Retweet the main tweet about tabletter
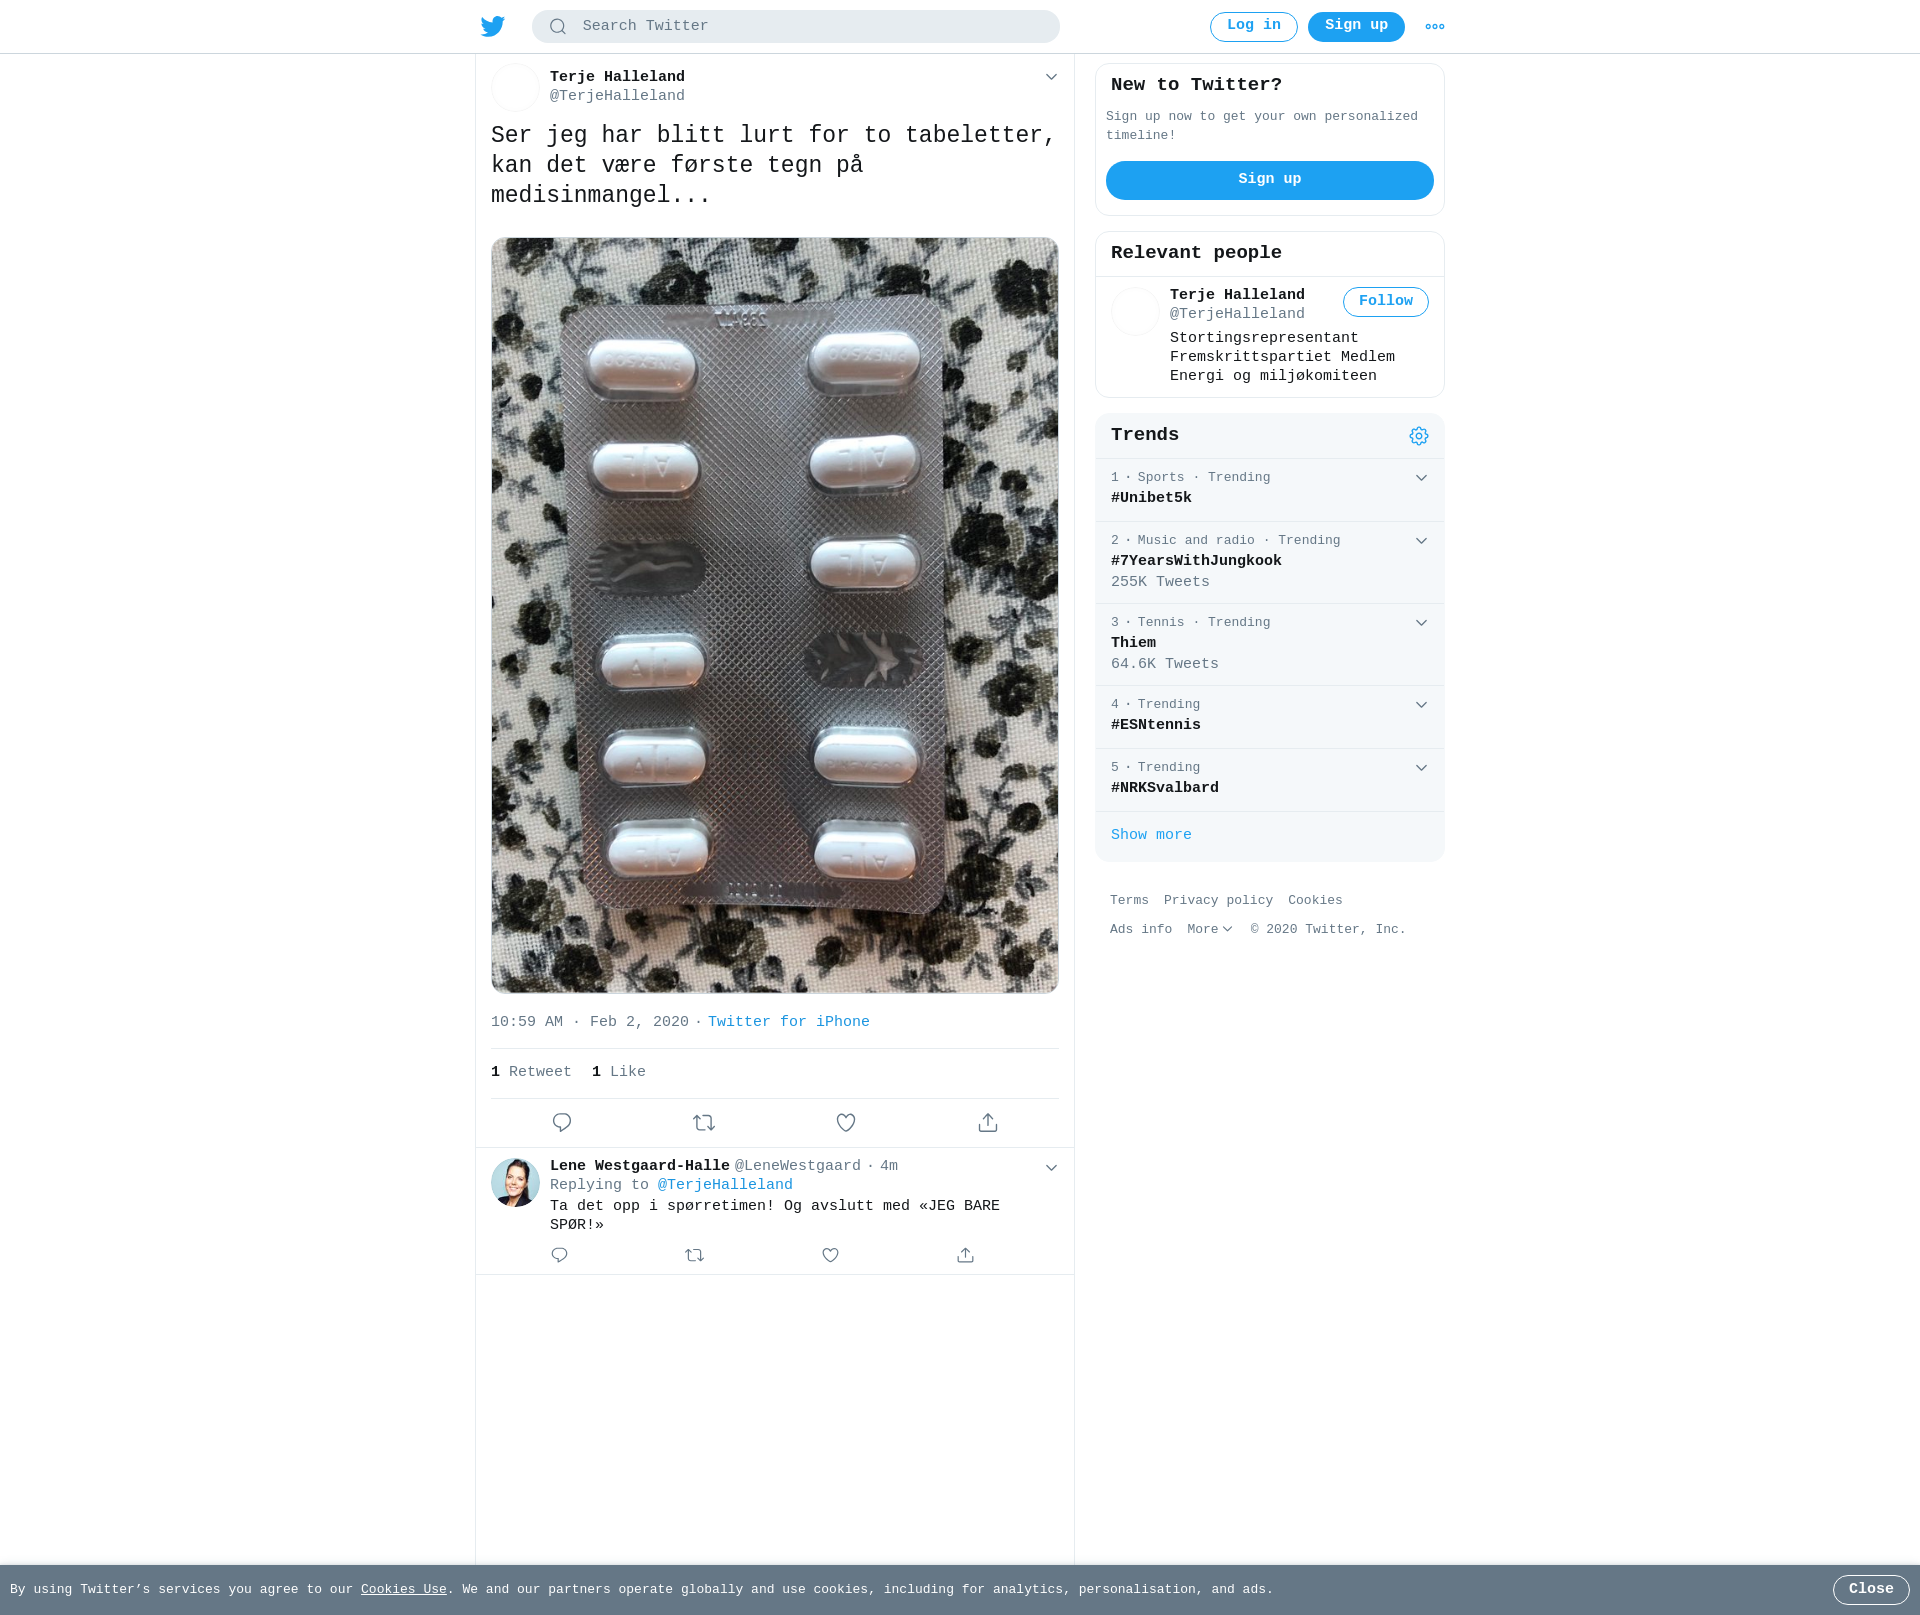This screenshot has height=1615, width=1920. (704, 1123)
